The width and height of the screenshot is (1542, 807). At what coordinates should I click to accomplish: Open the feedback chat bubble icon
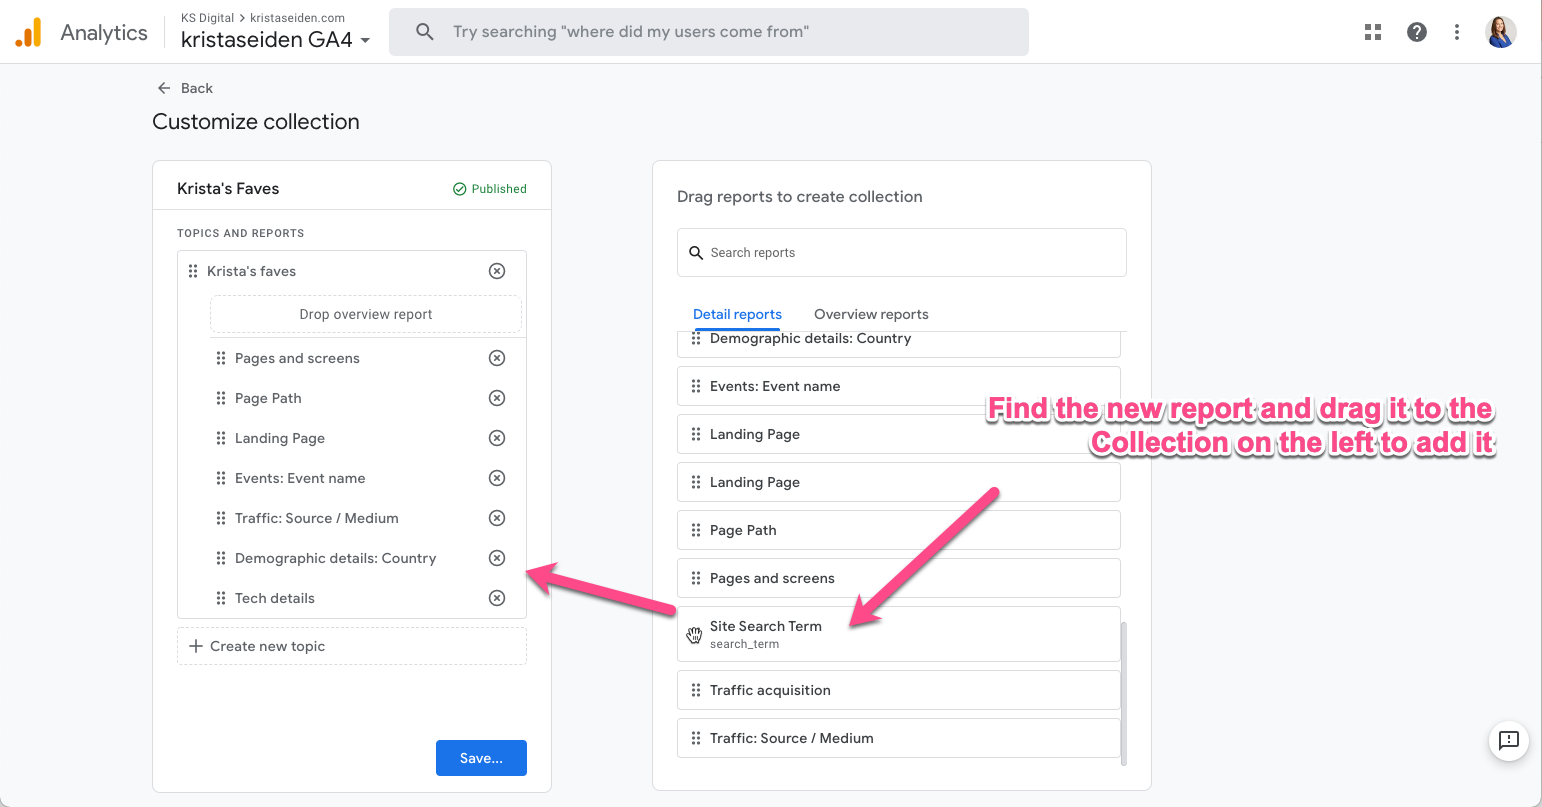click(1509, 740)
